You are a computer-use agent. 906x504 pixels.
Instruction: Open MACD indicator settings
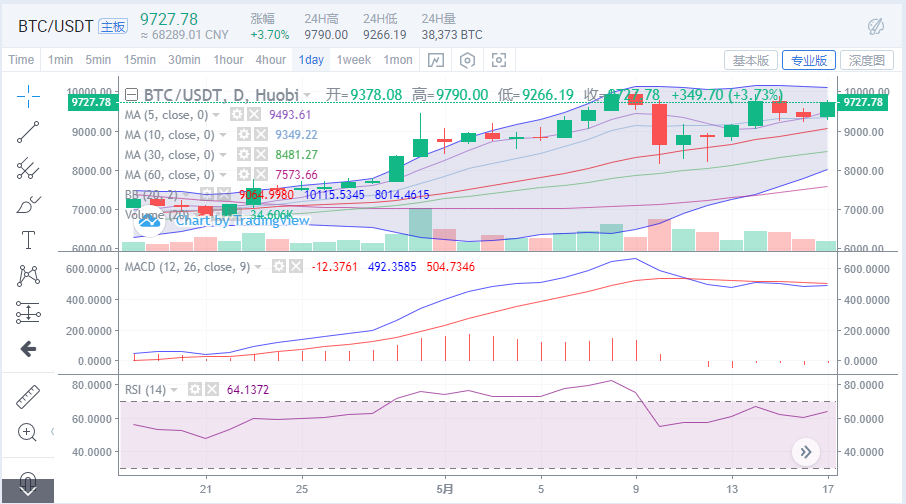pyautogui.click(x=279, y=266)
